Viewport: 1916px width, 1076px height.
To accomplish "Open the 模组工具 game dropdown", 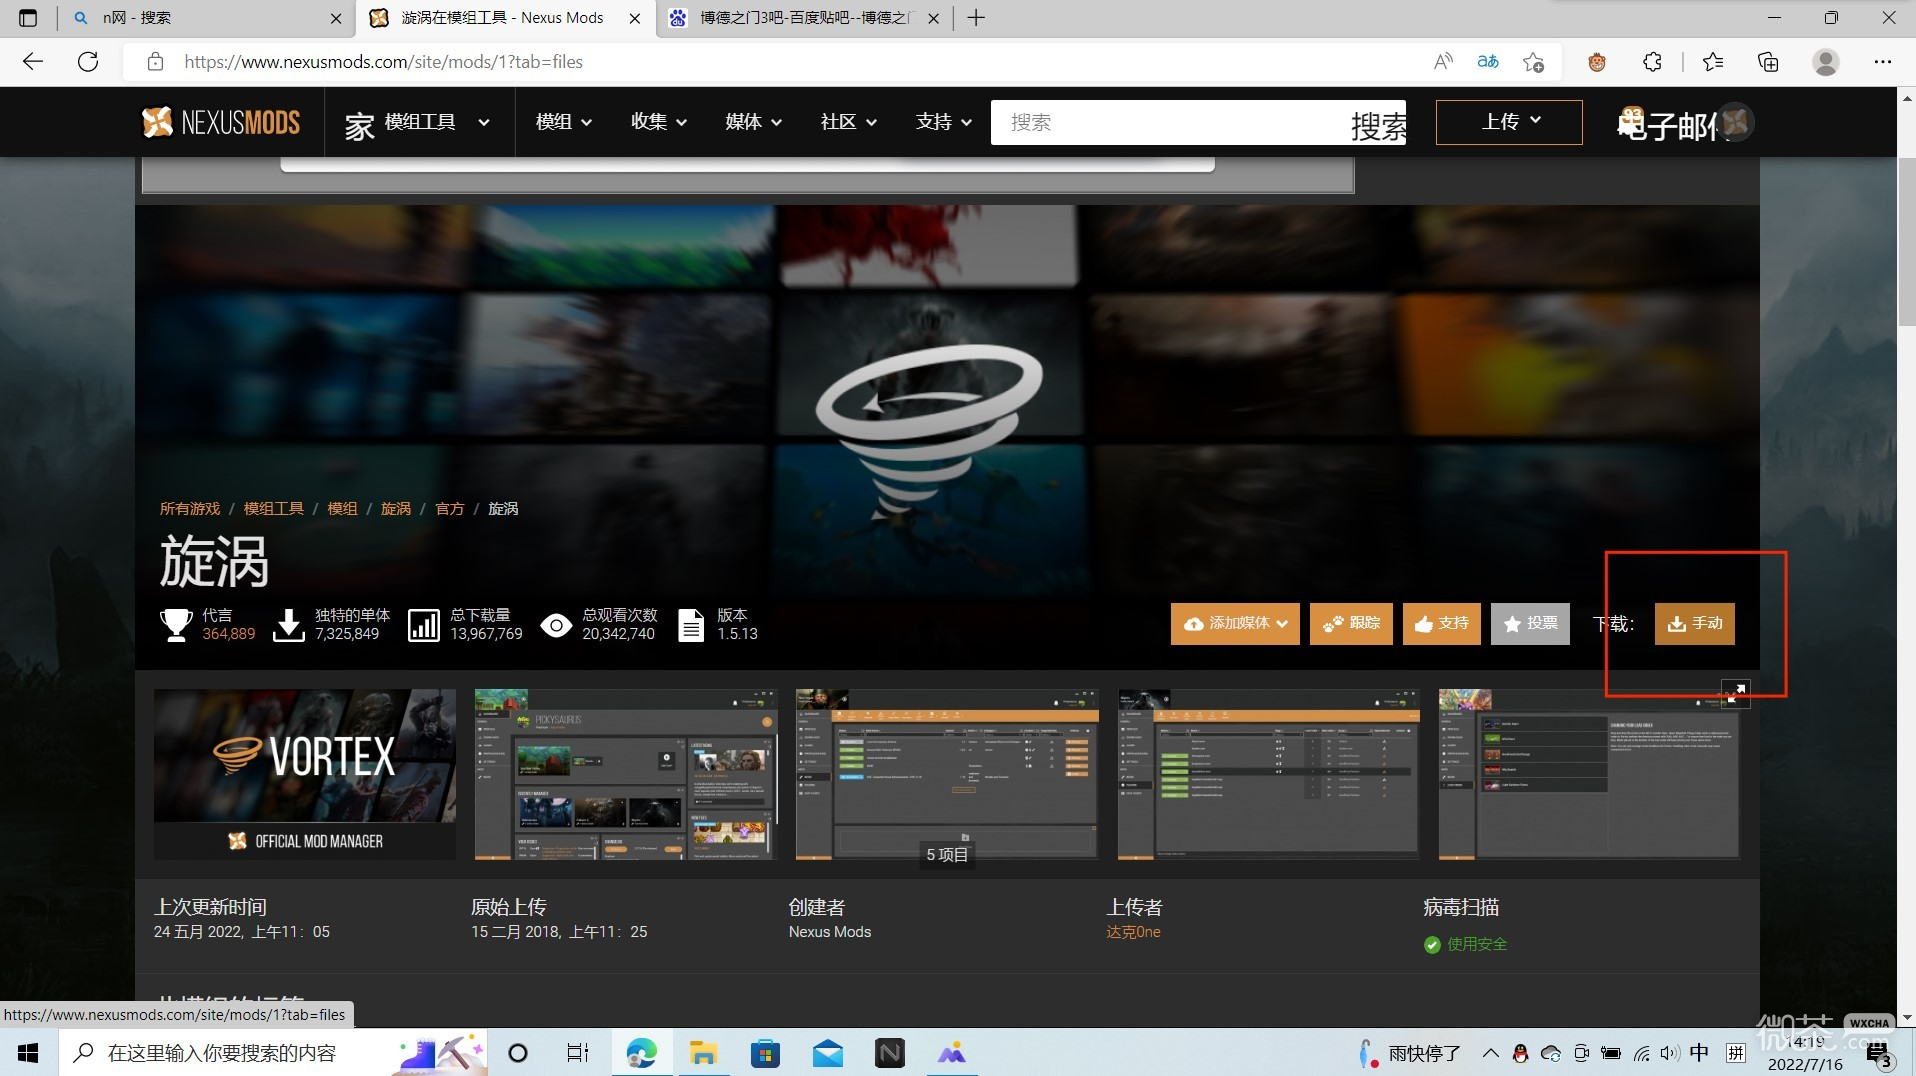I will click(x=417, y=122).
